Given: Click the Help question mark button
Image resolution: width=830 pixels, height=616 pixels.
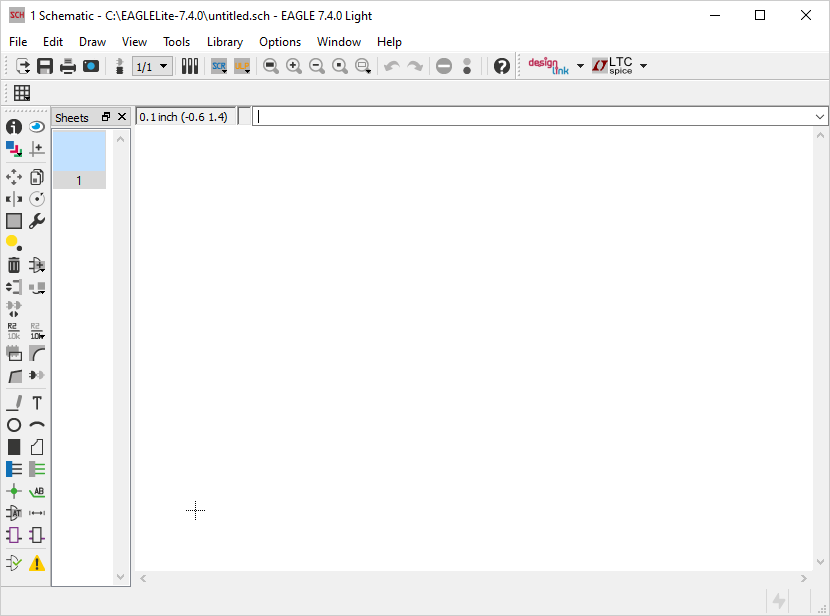Looking at the screenshot, I should (x=502, y=66).
